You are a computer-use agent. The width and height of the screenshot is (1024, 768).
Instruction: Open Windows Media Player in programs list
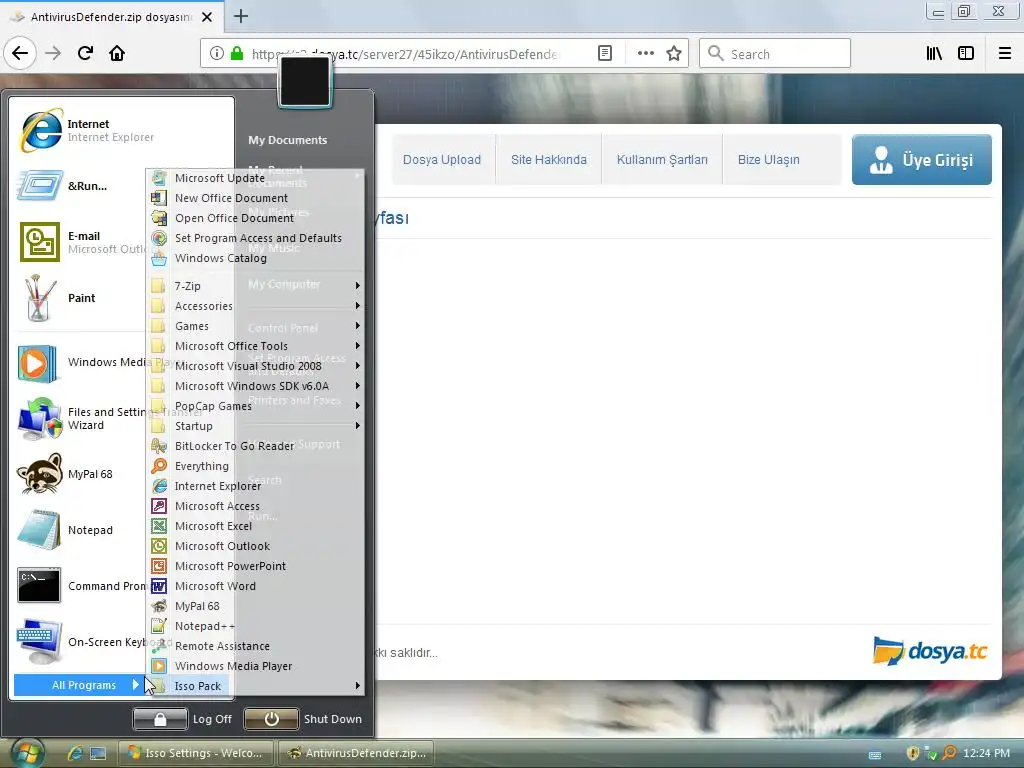pyautogui.click(x=255, y=666)
